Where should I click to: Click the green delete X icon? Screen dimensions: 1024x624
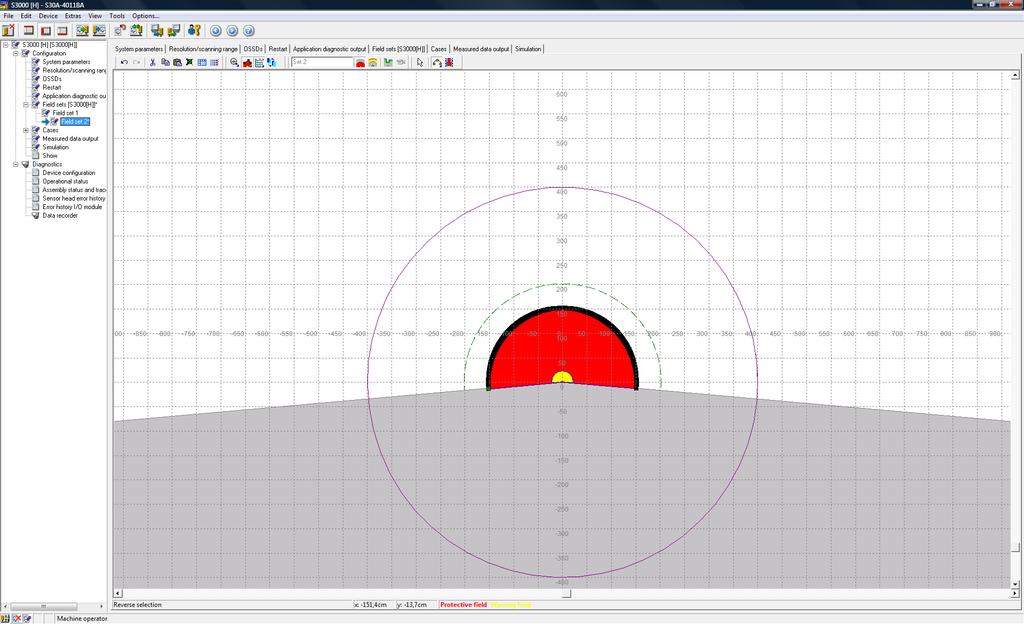tap(189, 63)
